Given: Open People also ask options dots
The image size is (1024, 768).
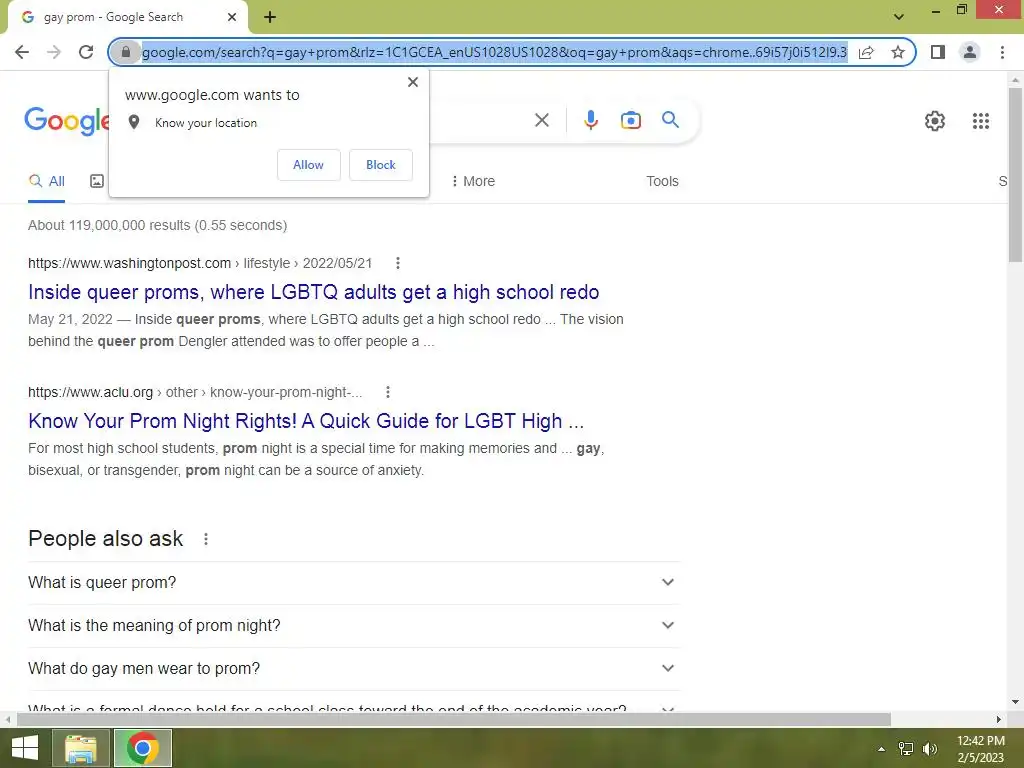Looking at the screenshot, I should [206, 539].
